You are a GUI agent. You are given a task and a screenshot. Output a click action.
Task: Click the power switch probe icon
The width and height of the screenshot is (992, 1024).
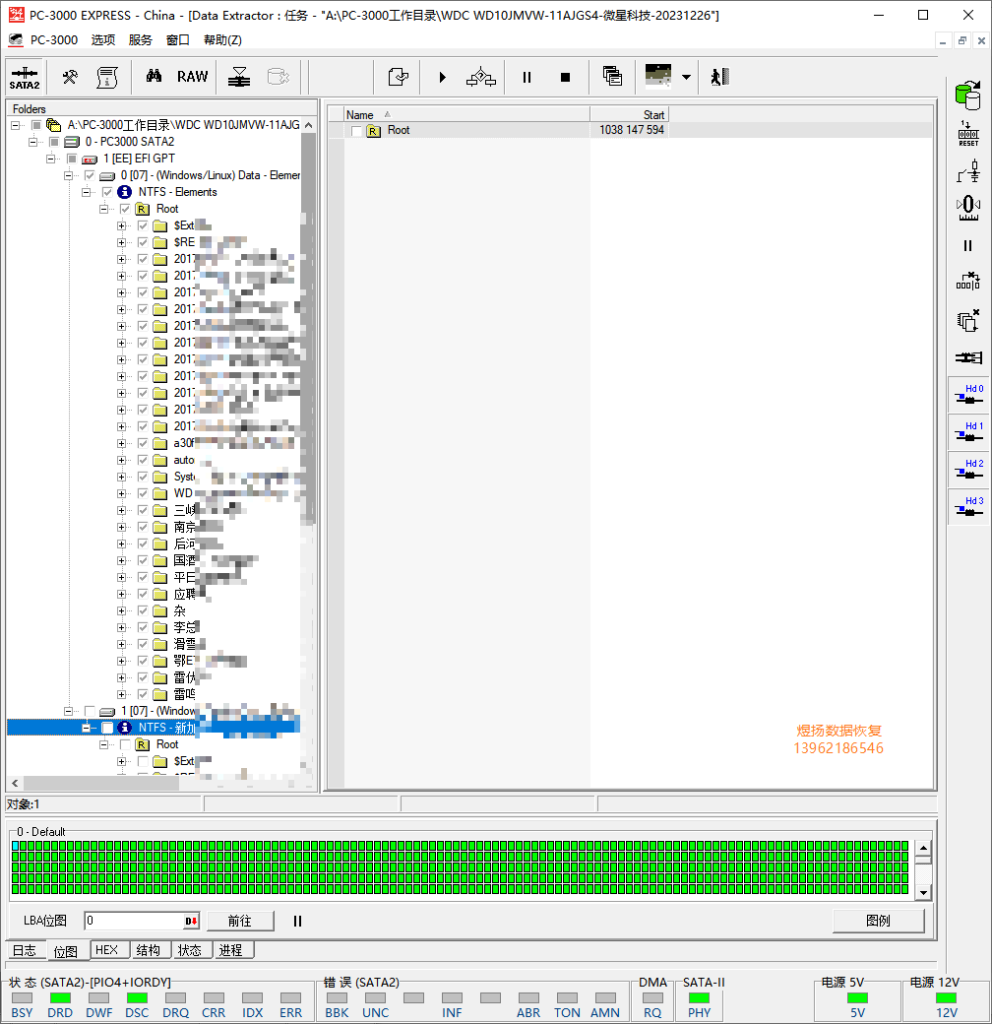coord(968,170)
